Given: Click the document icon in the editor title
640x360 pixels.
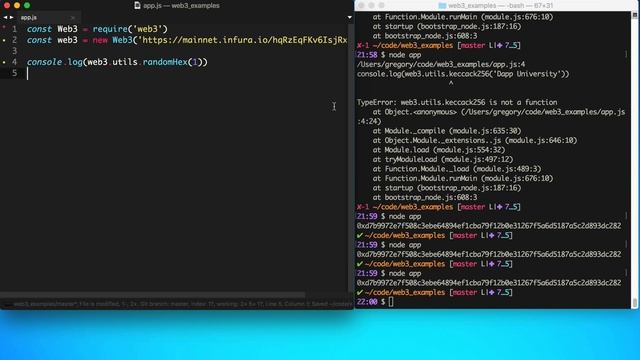Looking at the screenshot, I should tap(138, 5).
